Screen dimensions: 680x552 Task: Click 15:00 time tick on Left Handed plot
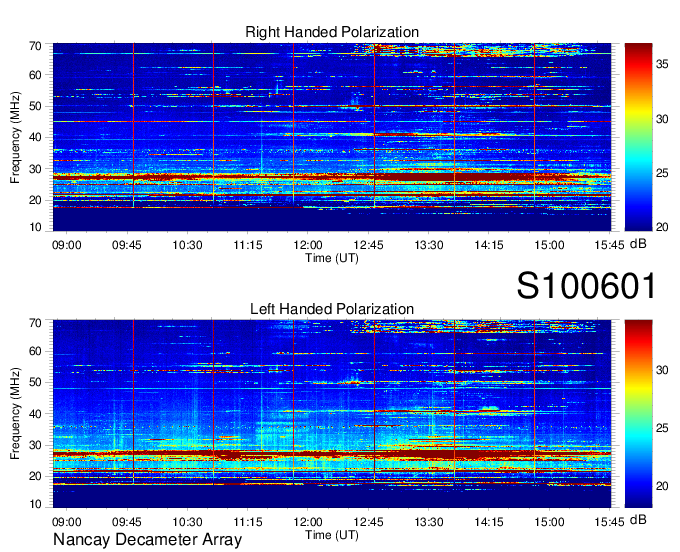pyautogui.click(x=549, y=522)
